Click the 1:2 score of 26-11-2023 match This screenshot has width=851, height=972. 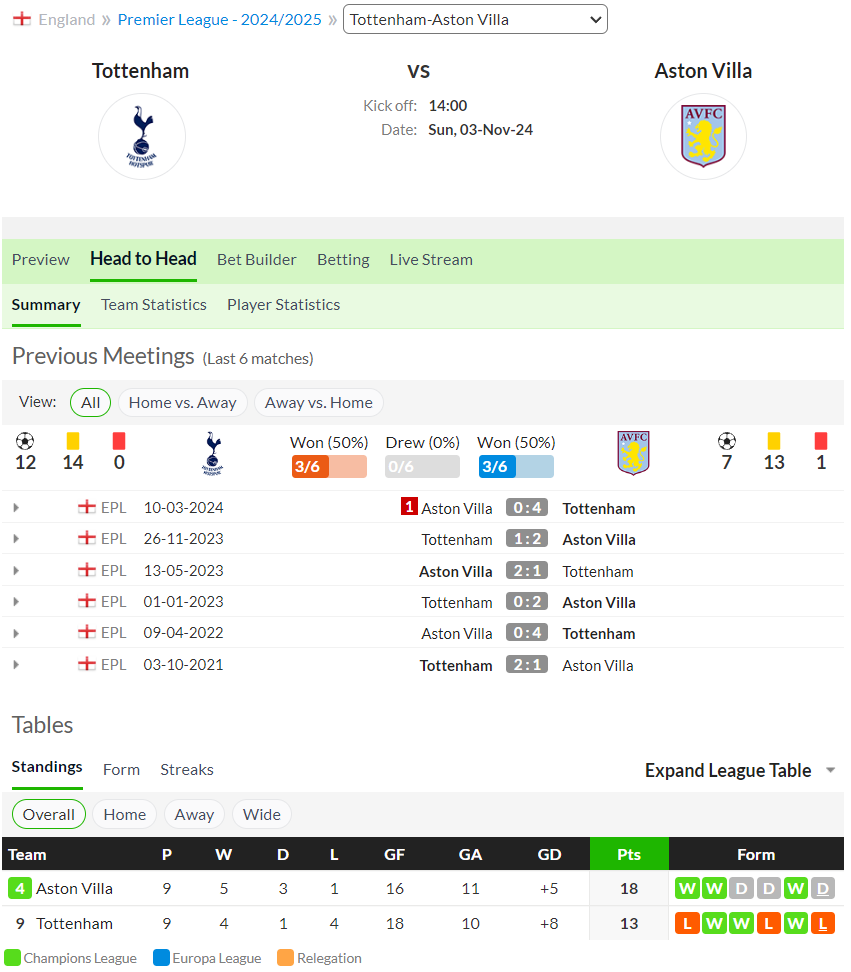coord(527,538)
